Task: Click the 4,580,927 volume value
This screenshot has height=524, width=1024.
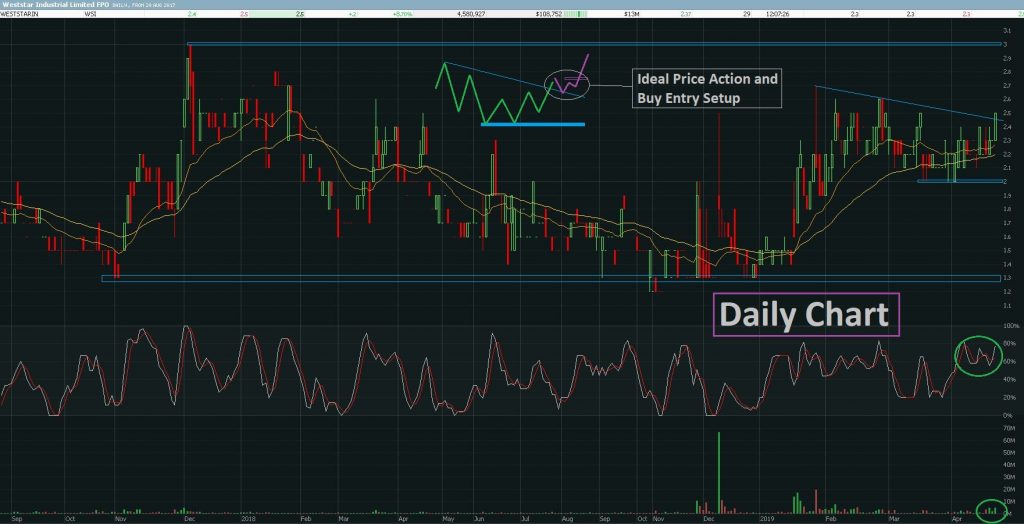Action: click(x=472, y=13)
